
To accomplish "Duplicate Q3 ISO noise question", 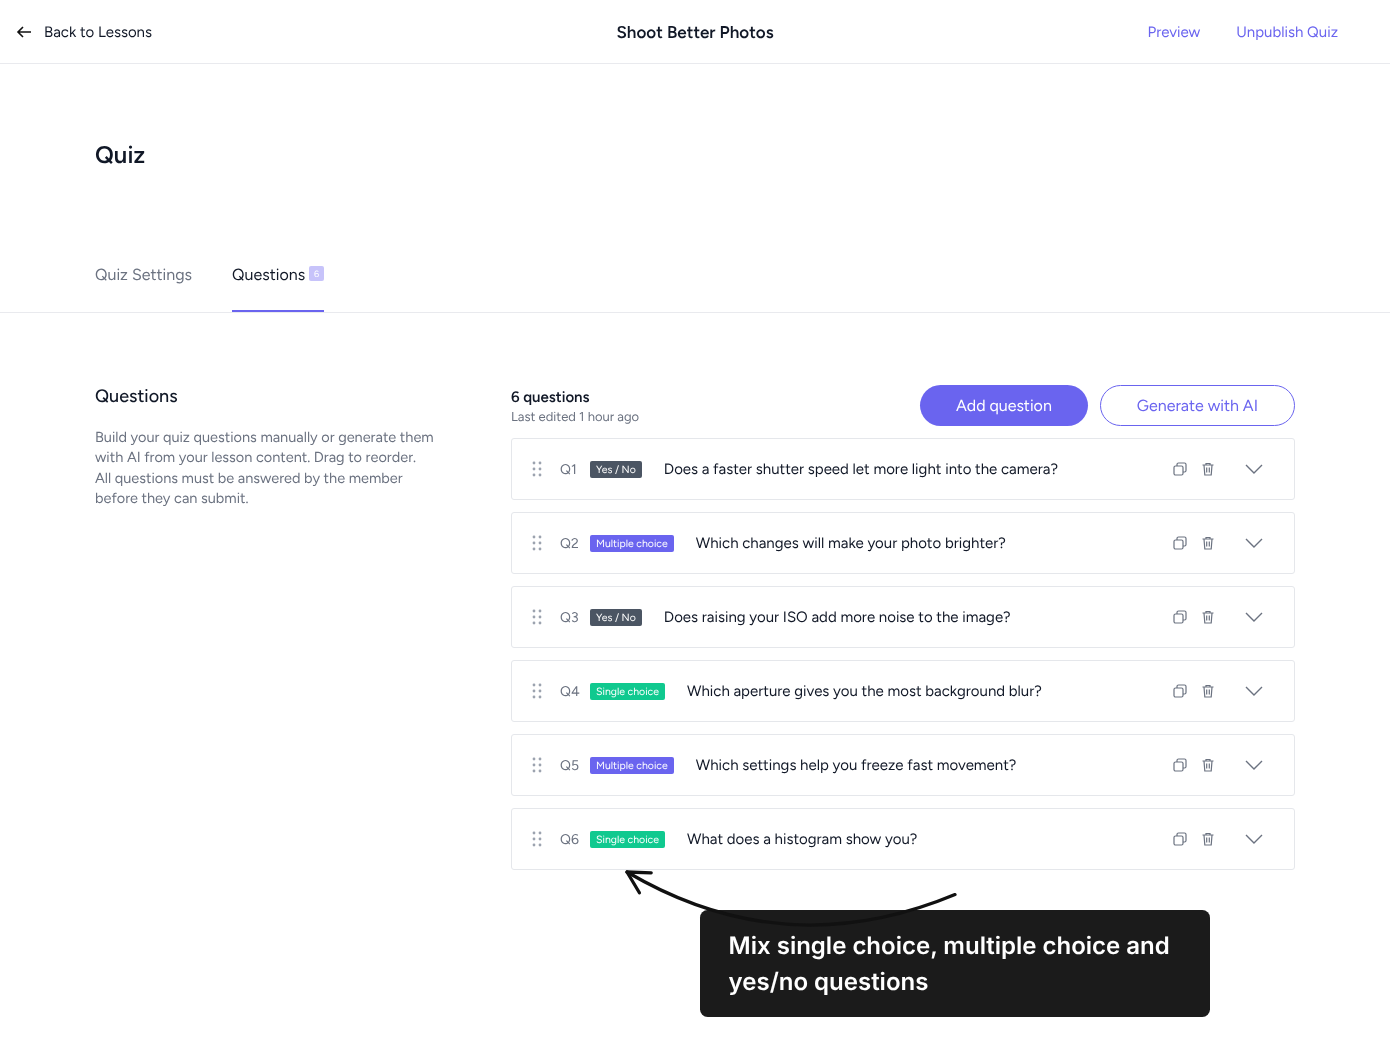I will click(1180, 617).
